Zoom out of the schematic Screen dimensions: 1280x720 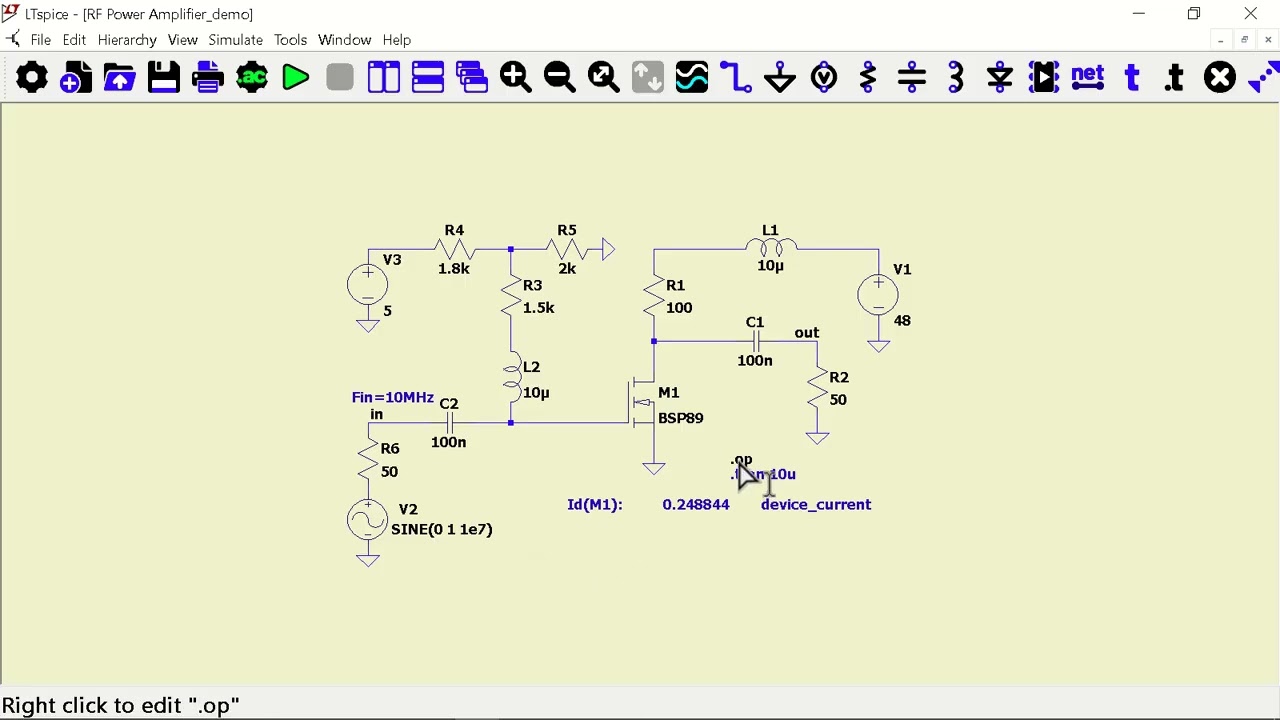[x=559, y=77]
